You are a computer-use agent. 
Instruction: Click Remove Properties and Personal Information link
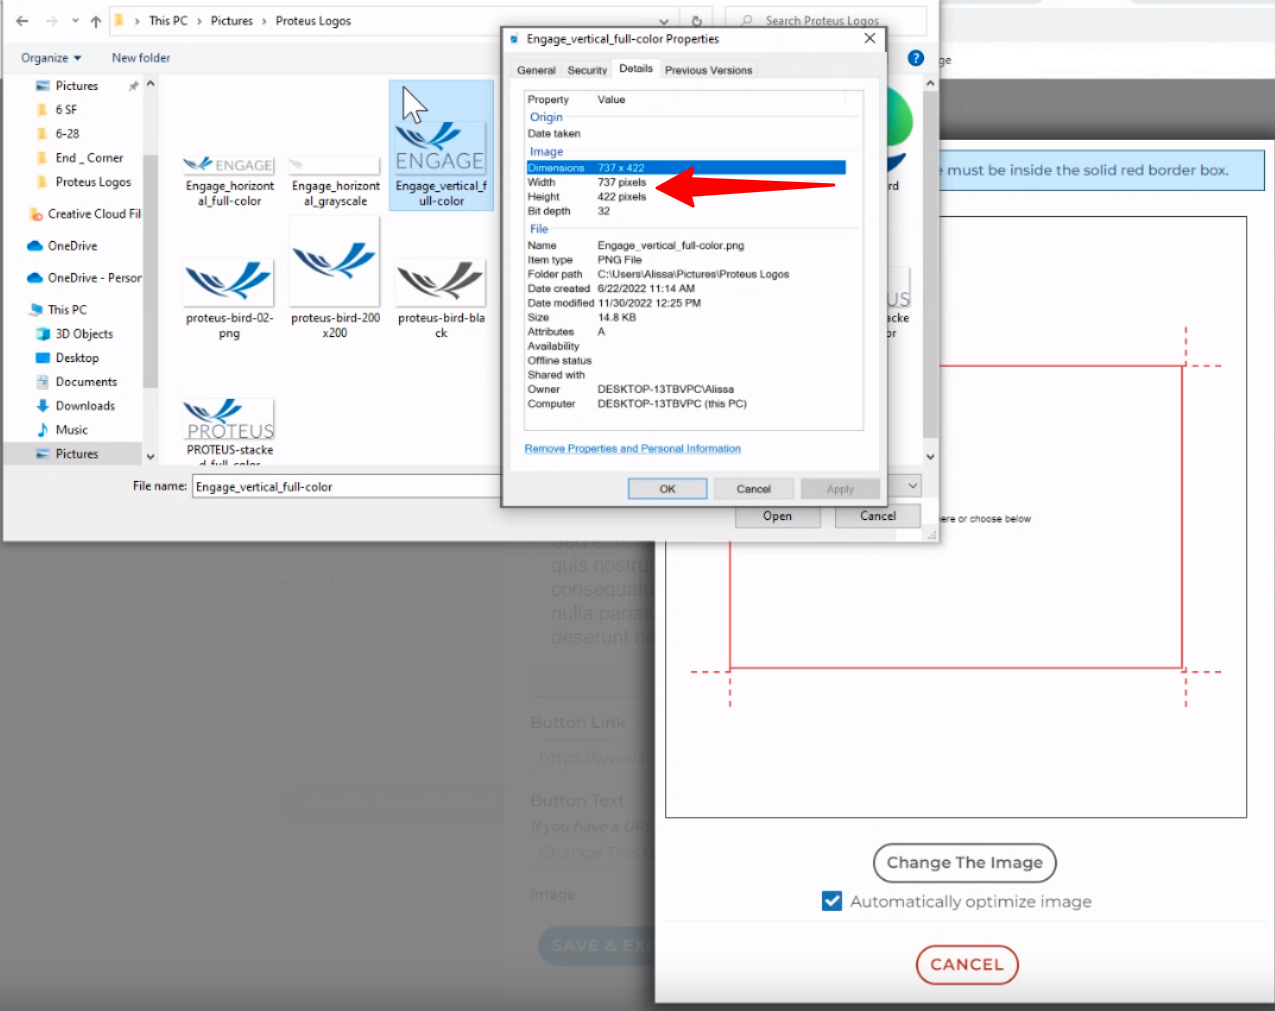click(x=633, y=449)
